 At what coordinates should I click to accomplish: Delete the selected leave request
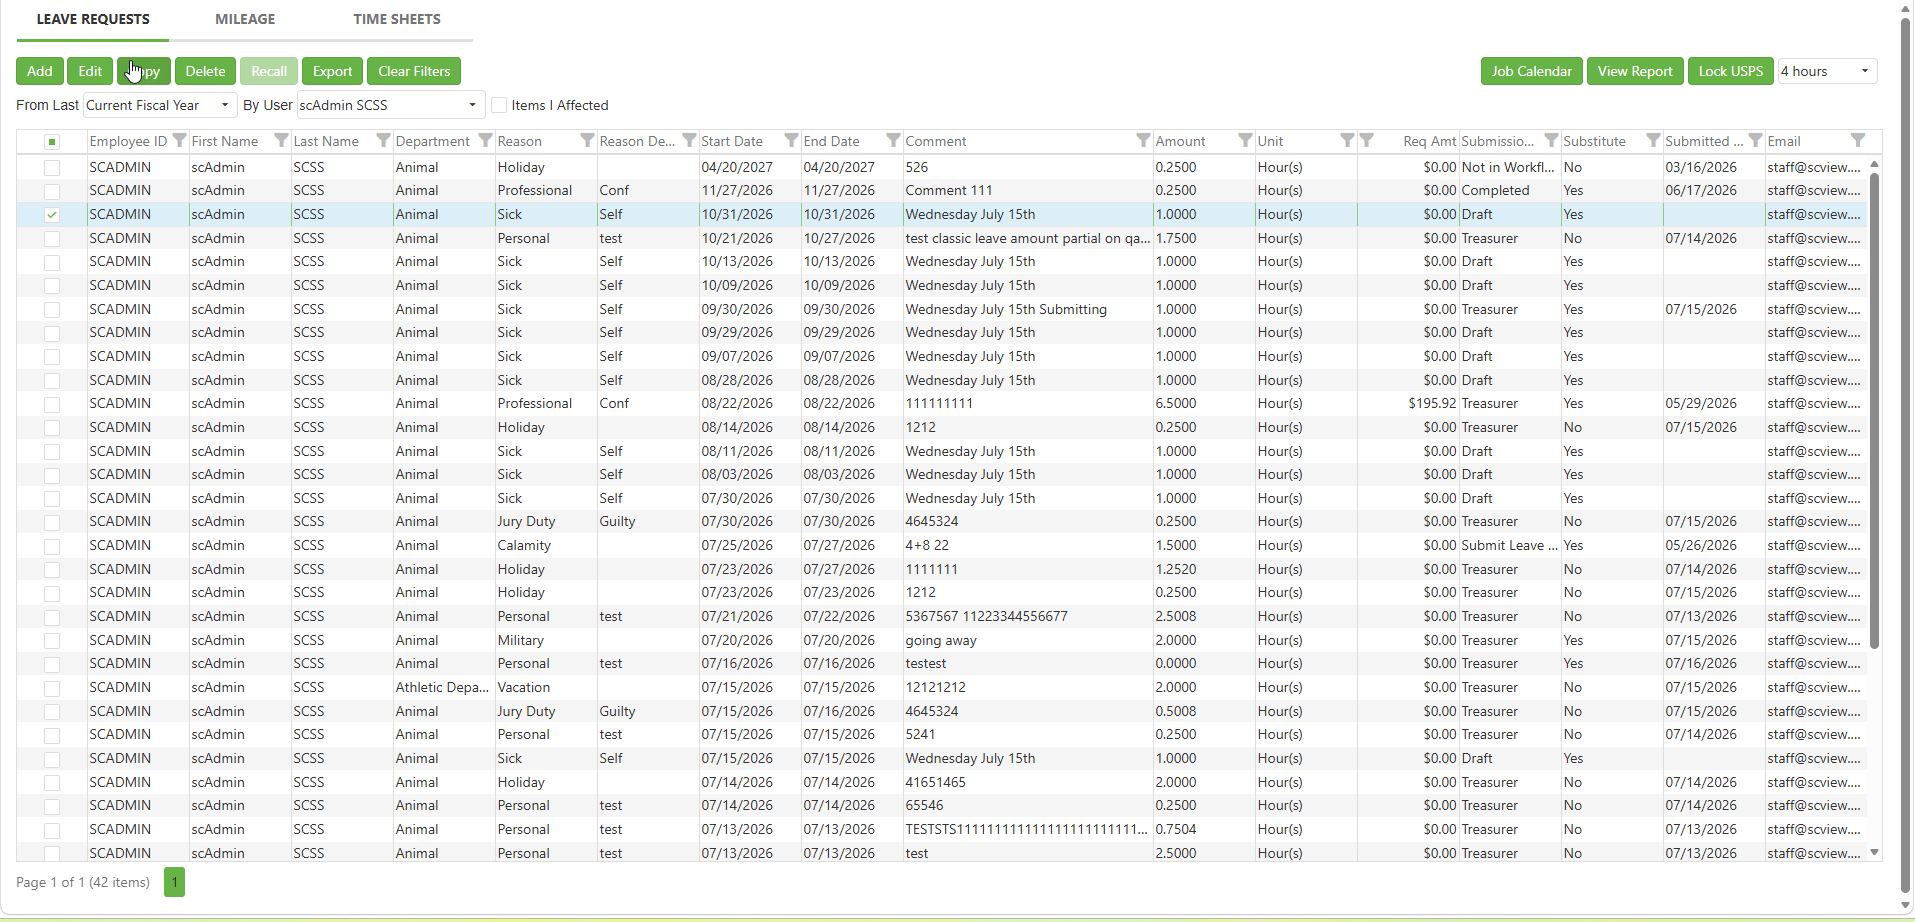[x=205, y=71]
